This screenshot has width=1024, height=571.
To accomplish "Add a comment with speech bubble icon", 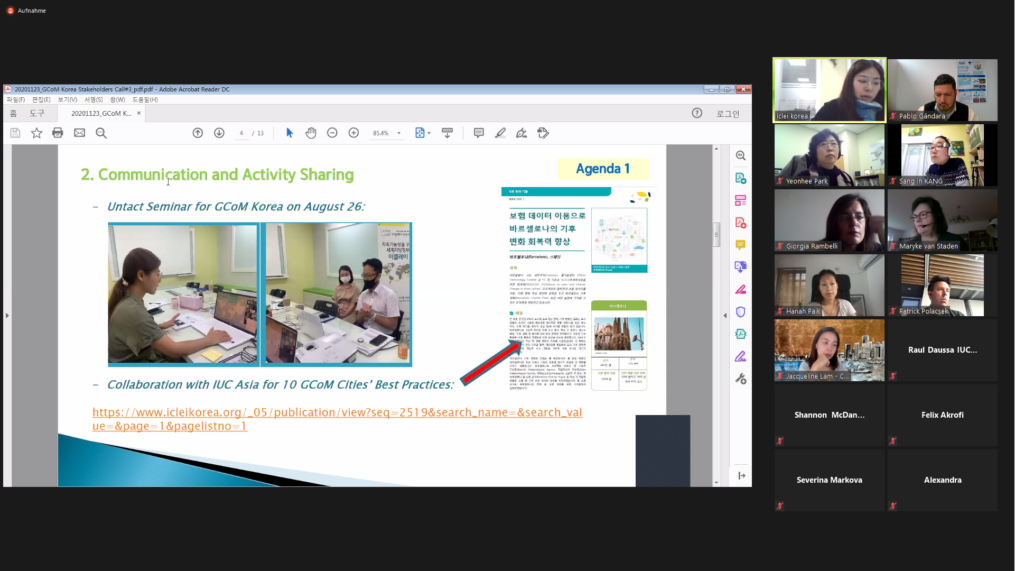I will pos(478,133).
